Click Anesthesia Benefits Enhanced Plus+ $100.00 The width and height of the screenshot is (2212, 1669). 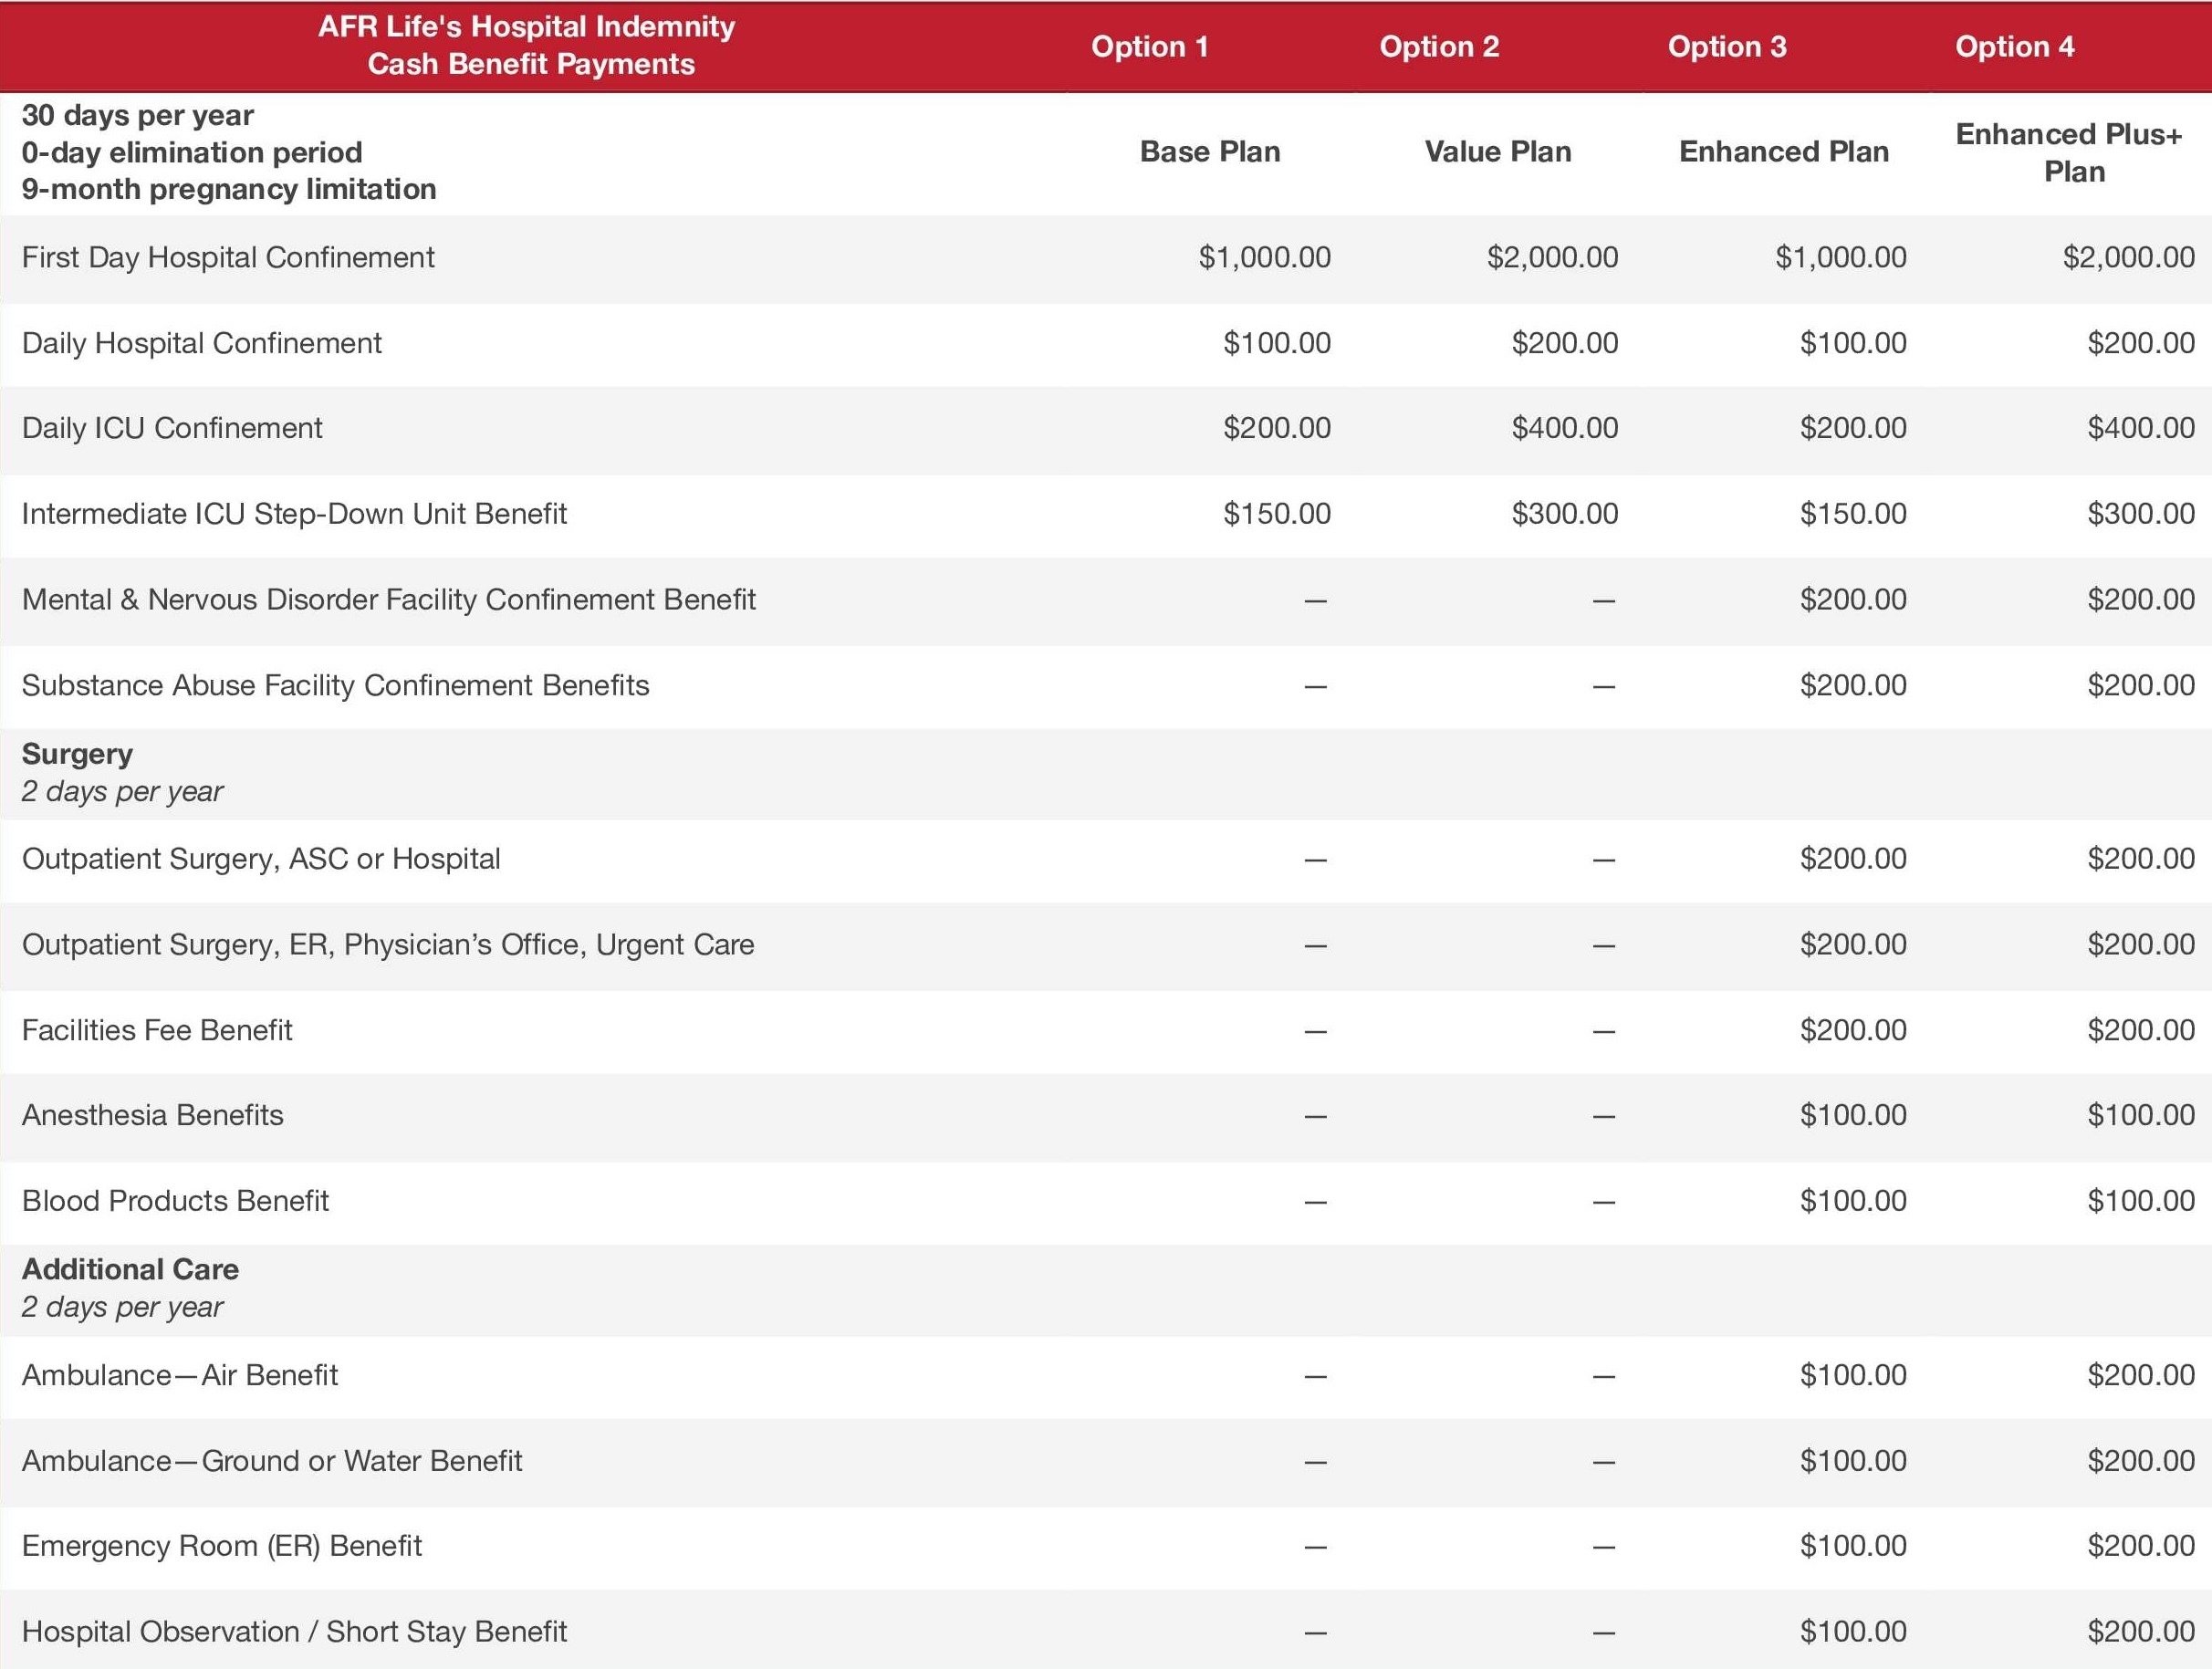tap(2141, 1116)
